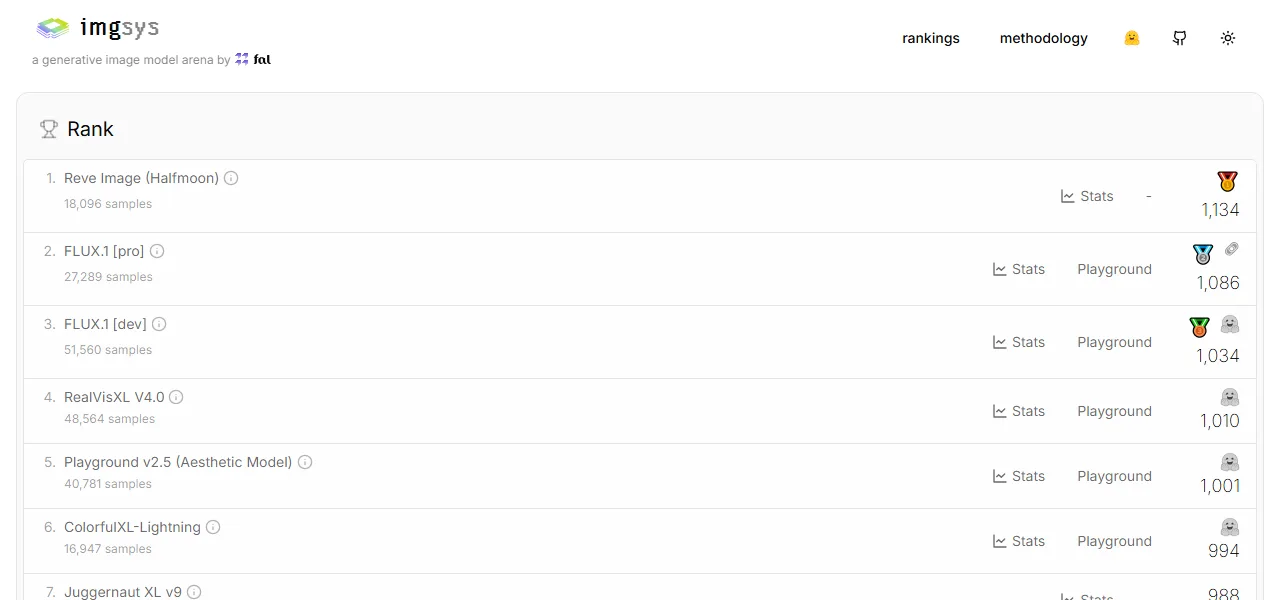Click the paperclip icon beside FLUX.1 [pro] score

(1231, 249)
